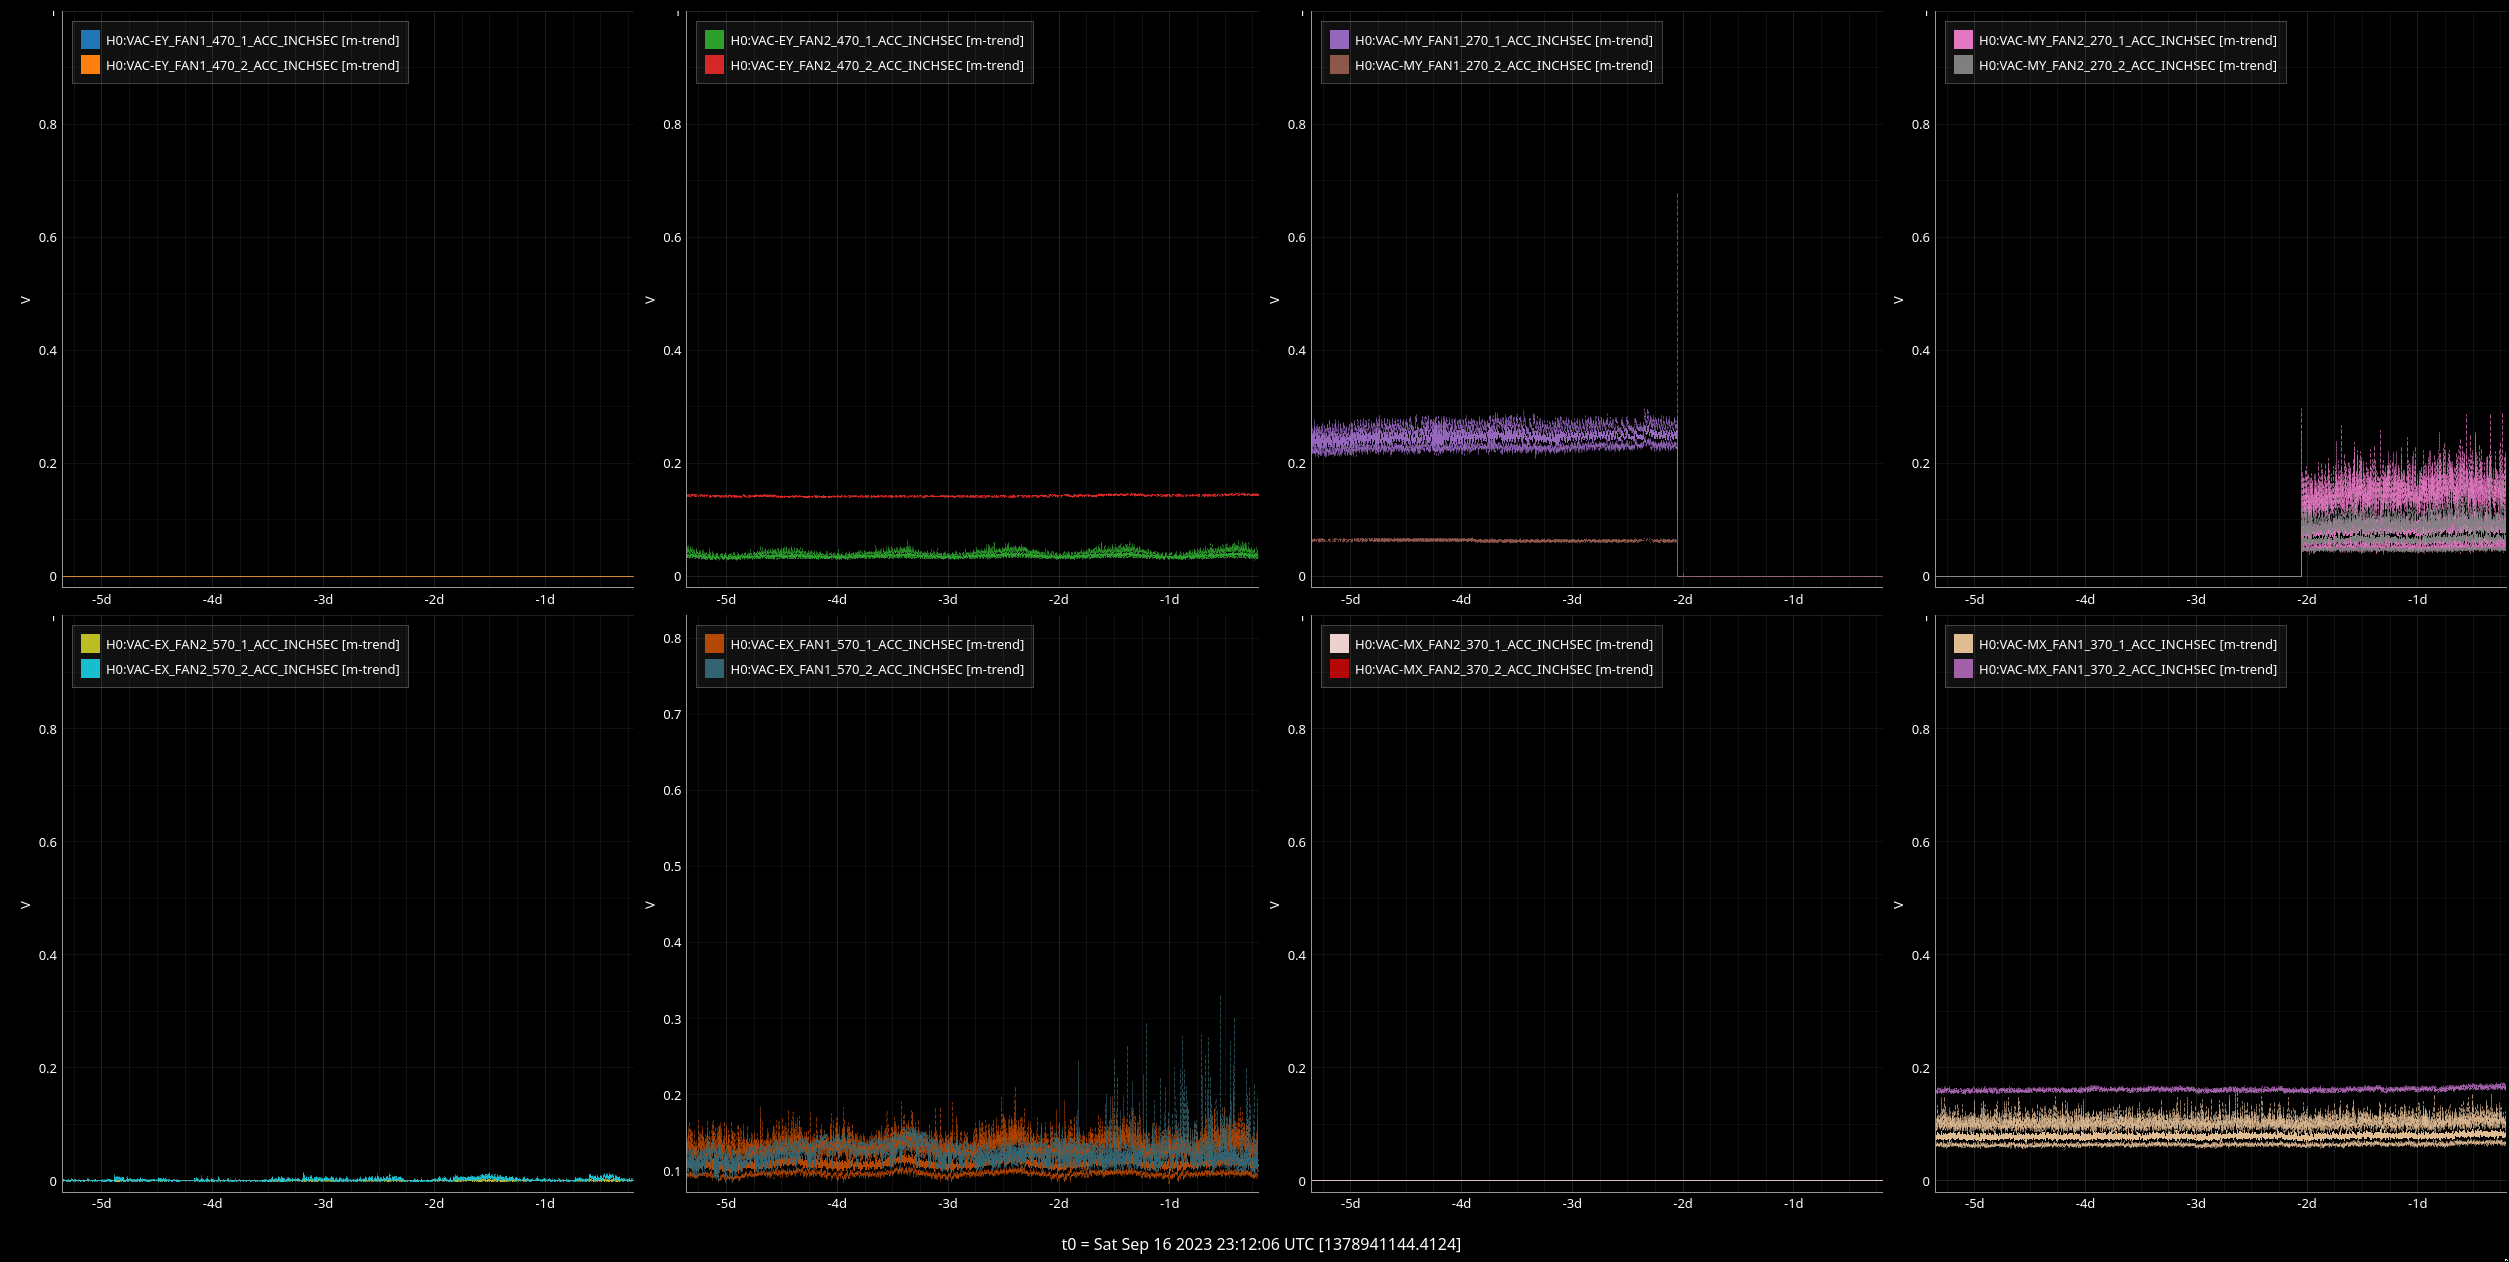2509x1262 pixels.
Task: Select H0:VAC-MY_FAN1_270_2_ACC_INCHSEC legend label
Action: tap(1503, 66)
